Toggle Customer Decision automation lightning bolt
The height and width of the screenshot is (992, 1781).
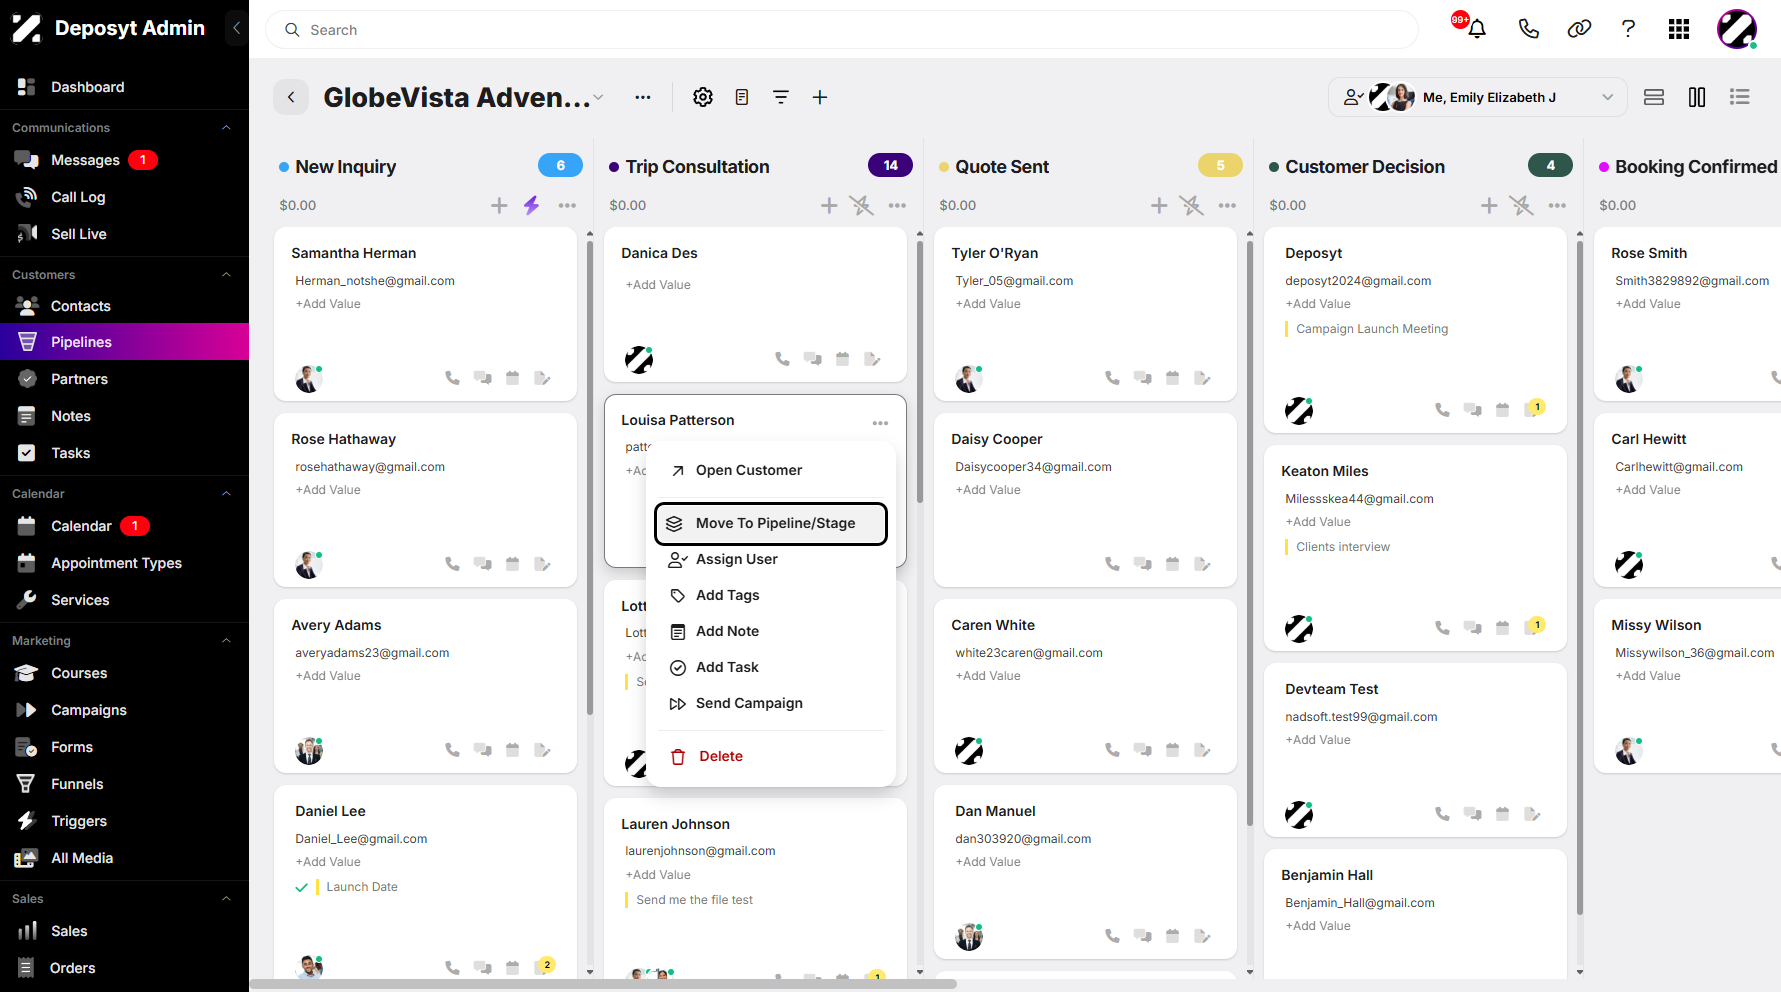(1521, 205)
